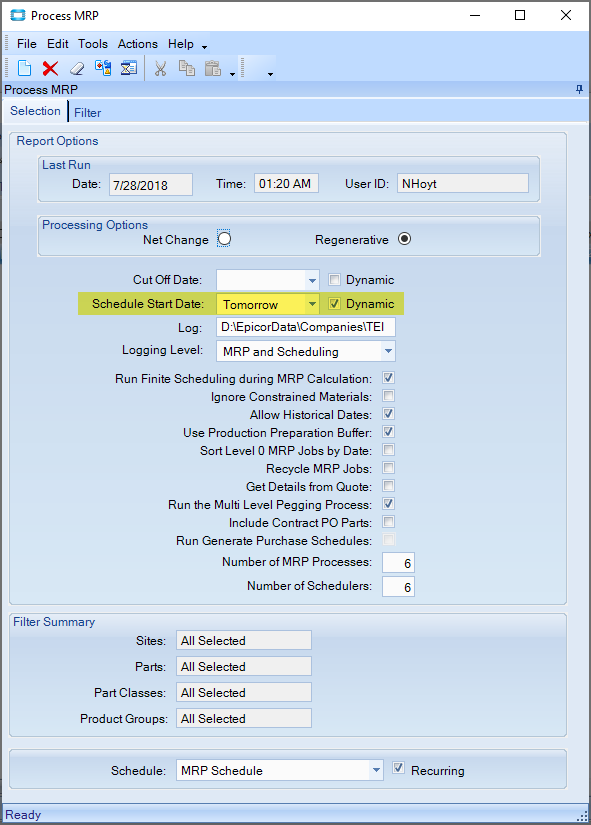
Task: Click the Submit process toolbar icon
Action: tap(103, 68)
